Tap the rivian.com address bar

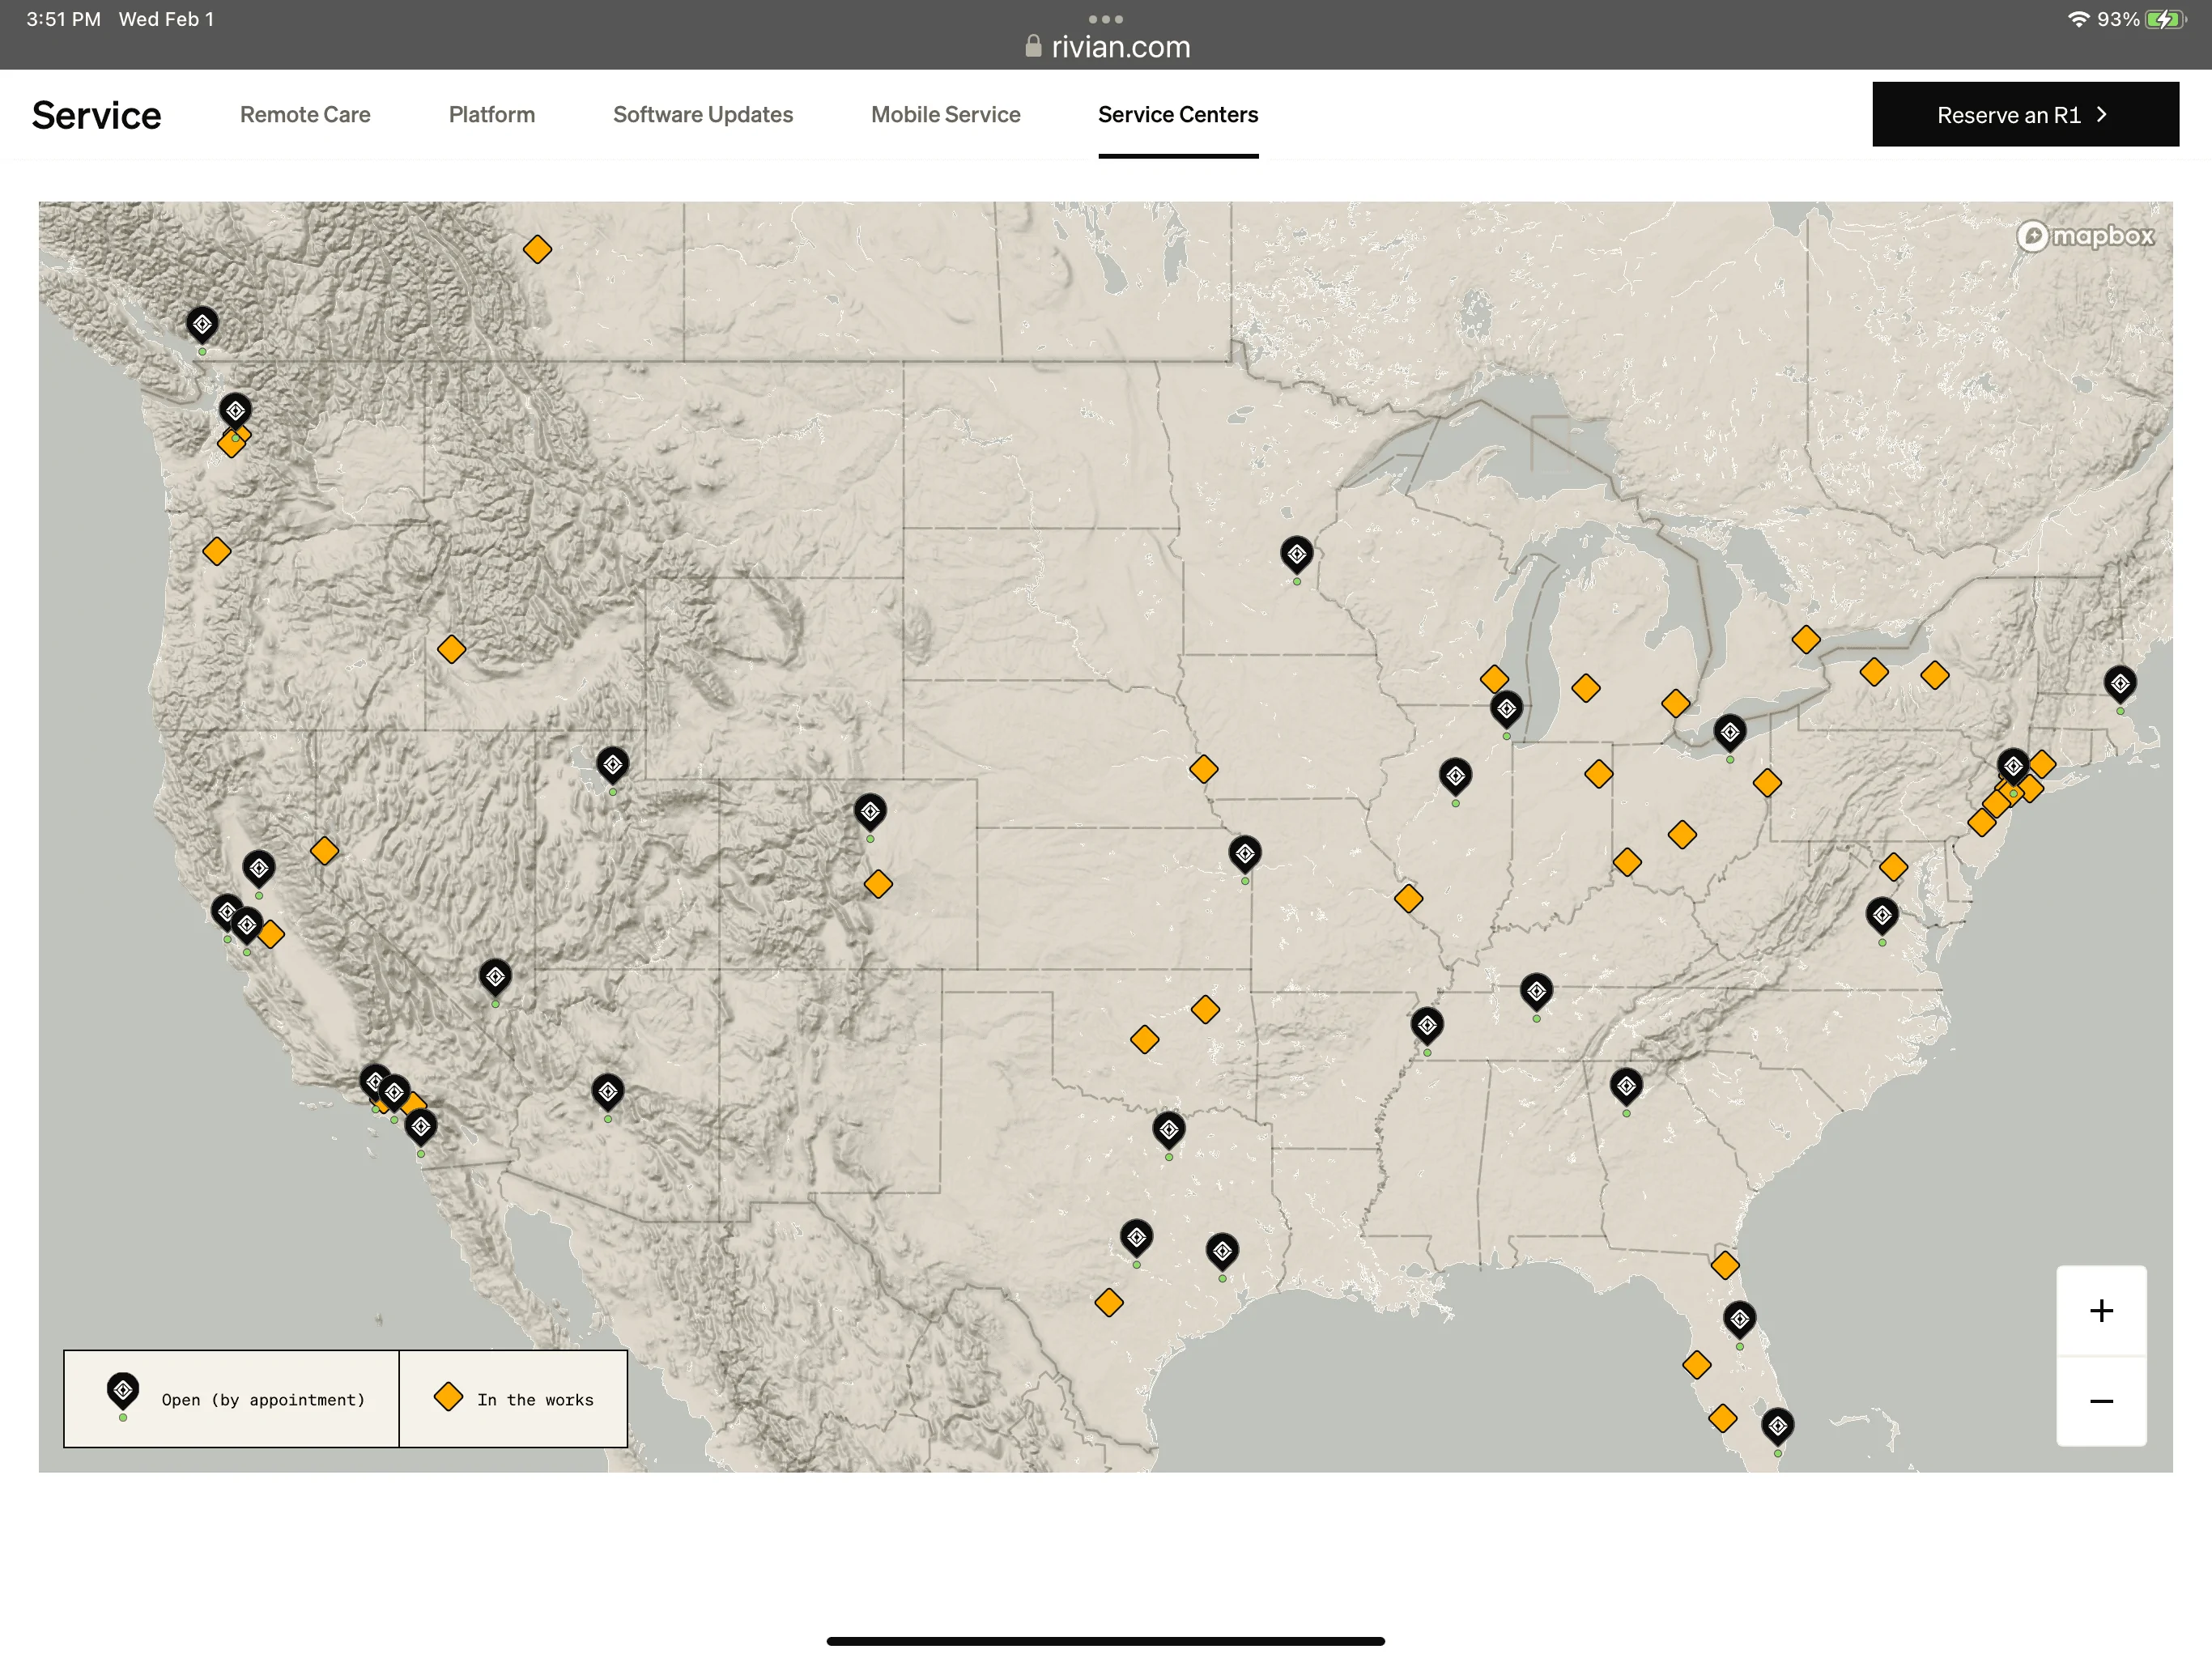click(1107, 46)
